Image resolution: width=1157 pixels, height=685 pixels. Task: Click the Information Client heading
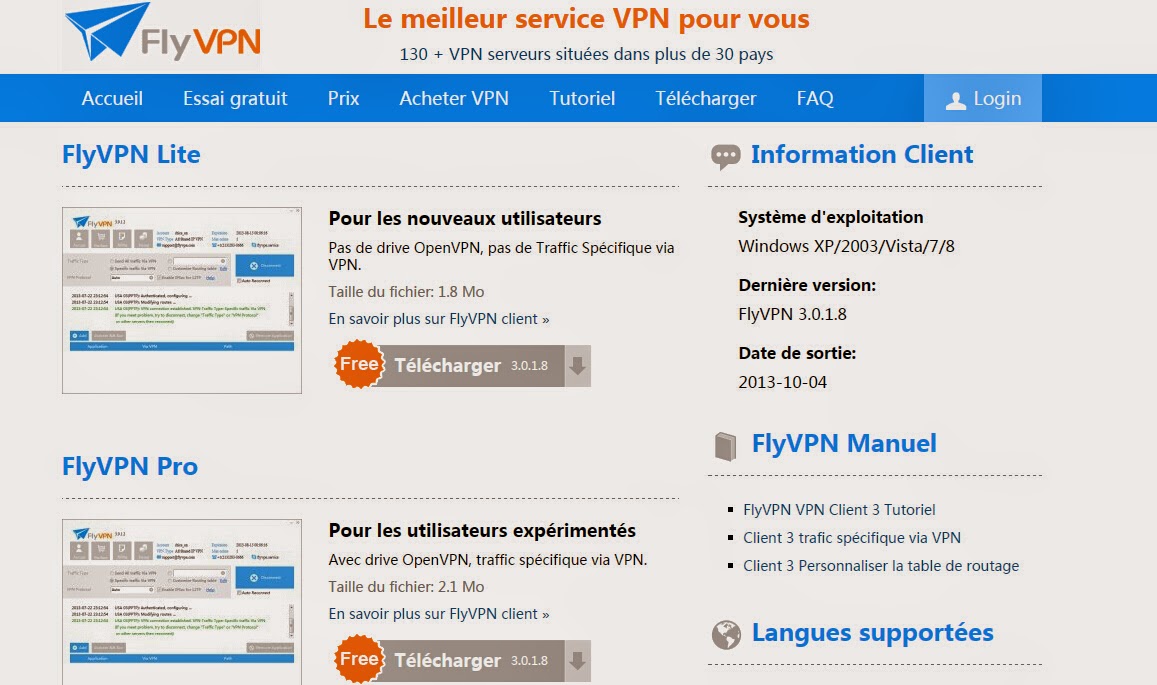point(862,154)
